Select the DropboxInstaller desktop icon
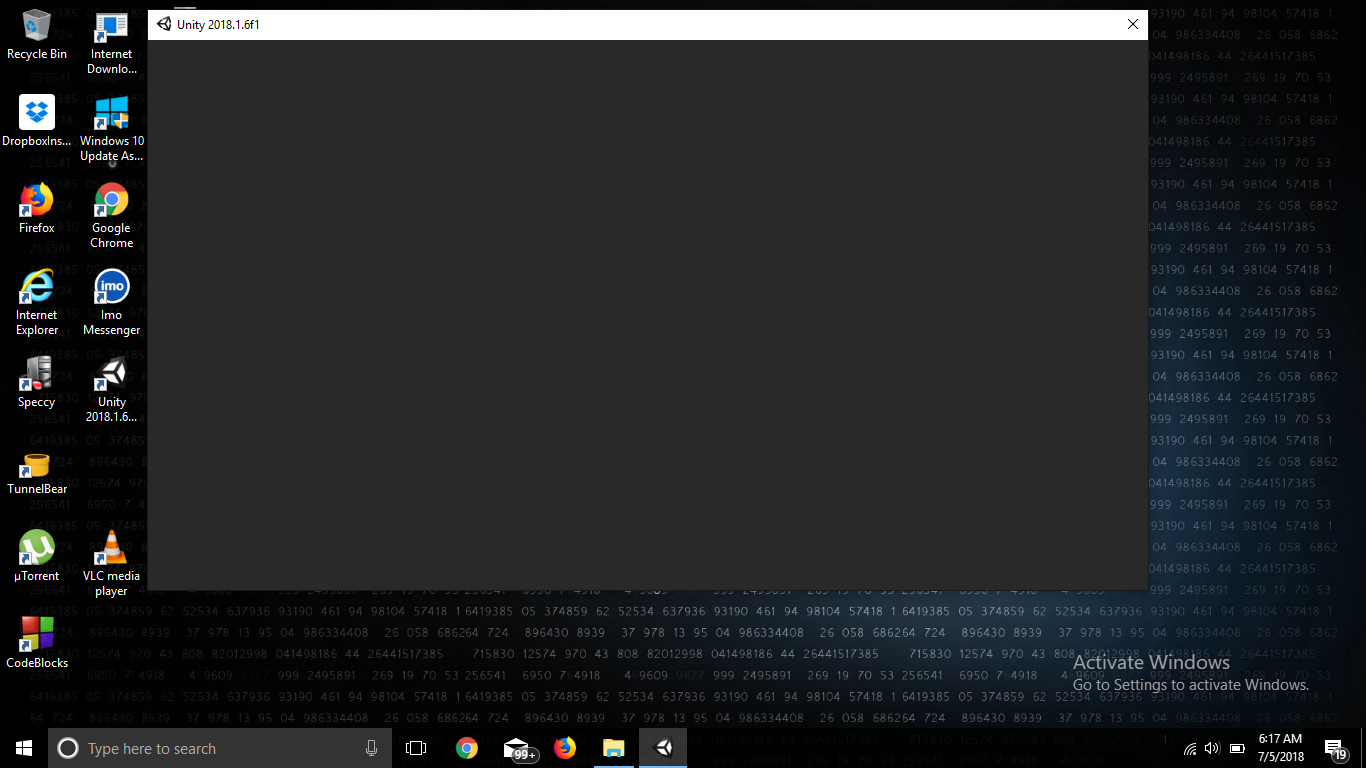The image size is (1366, 768). coord(37,121)
